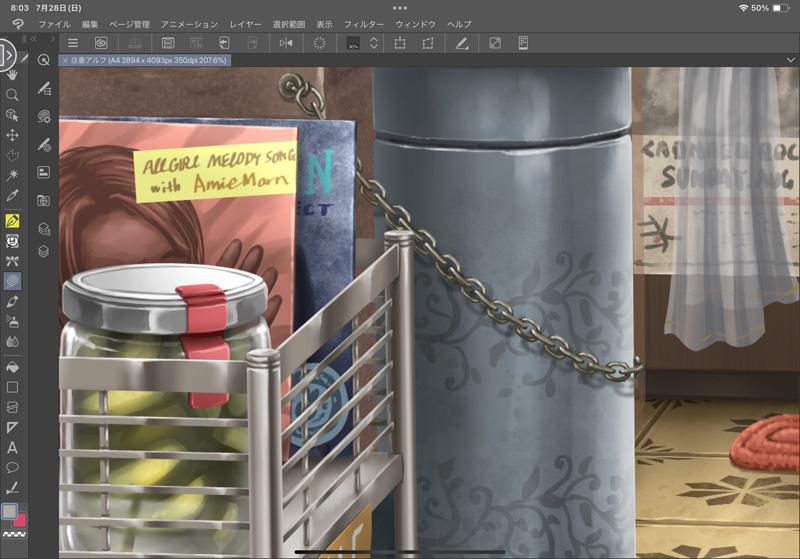Select the Zoom magnifier tool
The width and height of the screenshot is (800, 559).
(12, 95)
